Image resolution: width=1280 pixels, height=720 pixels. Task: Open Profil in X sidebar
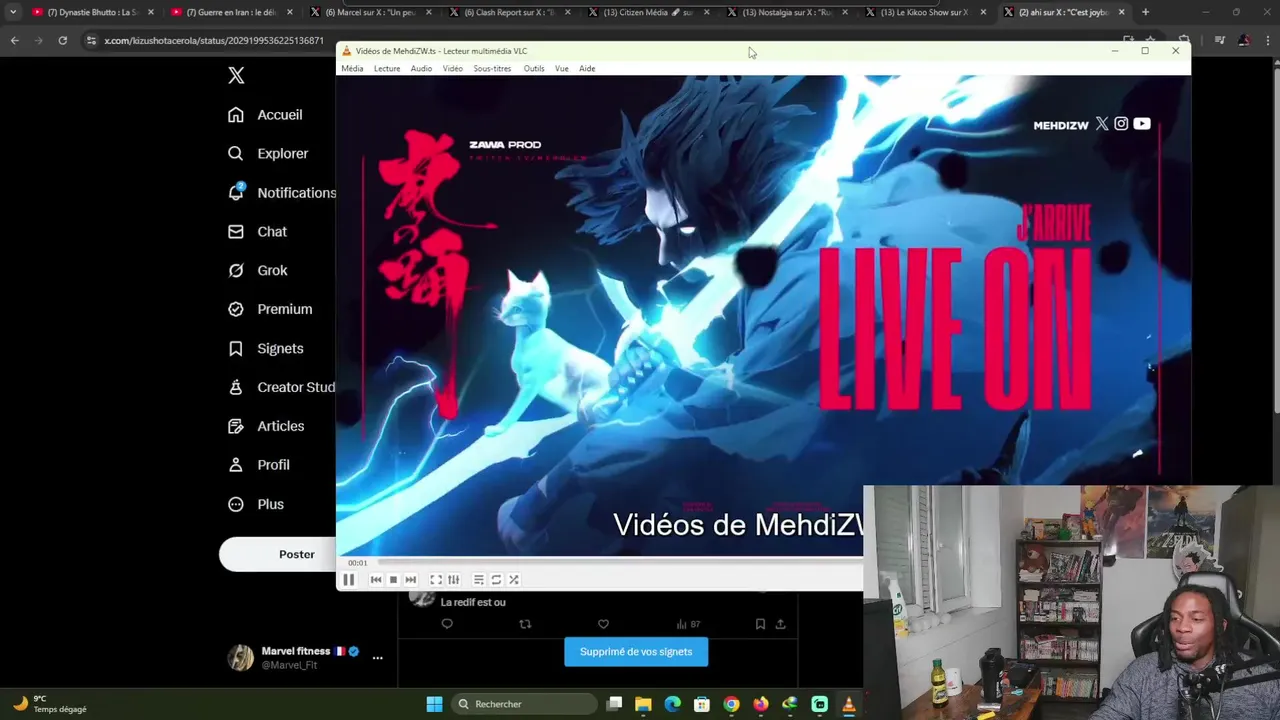[258, 465]
